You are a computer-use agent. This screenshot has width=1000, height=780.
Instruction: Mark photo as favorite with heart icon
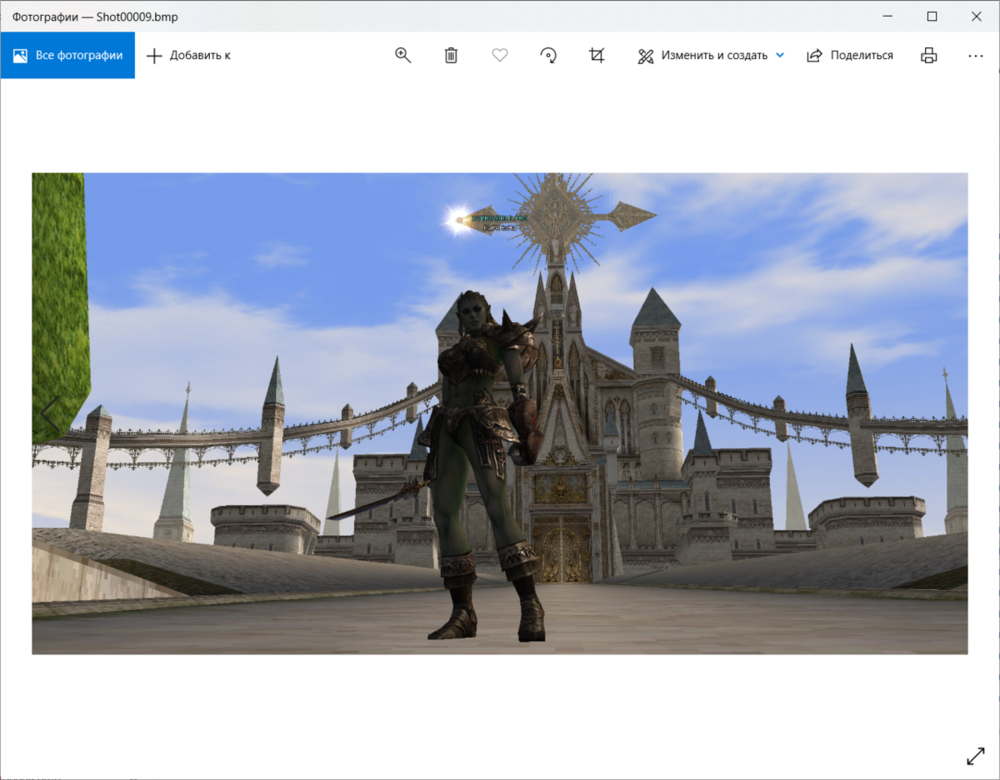pos(500,55)
